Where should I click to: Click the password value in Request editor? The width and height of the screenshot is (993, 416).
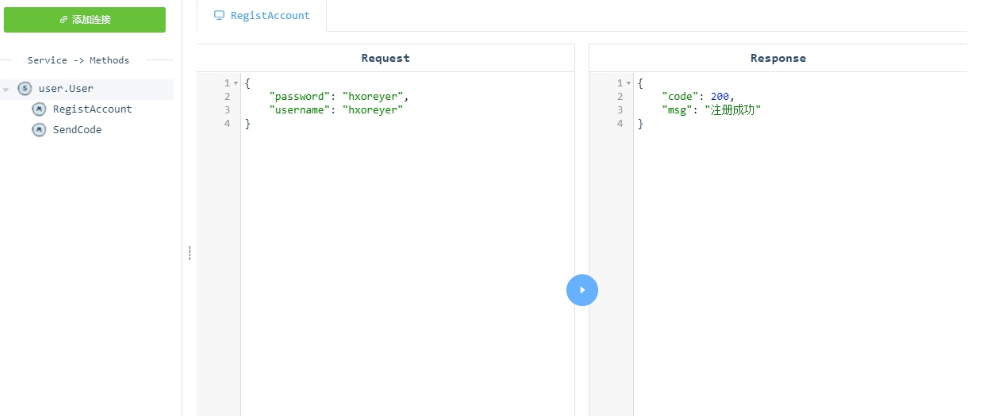(373, 97)
